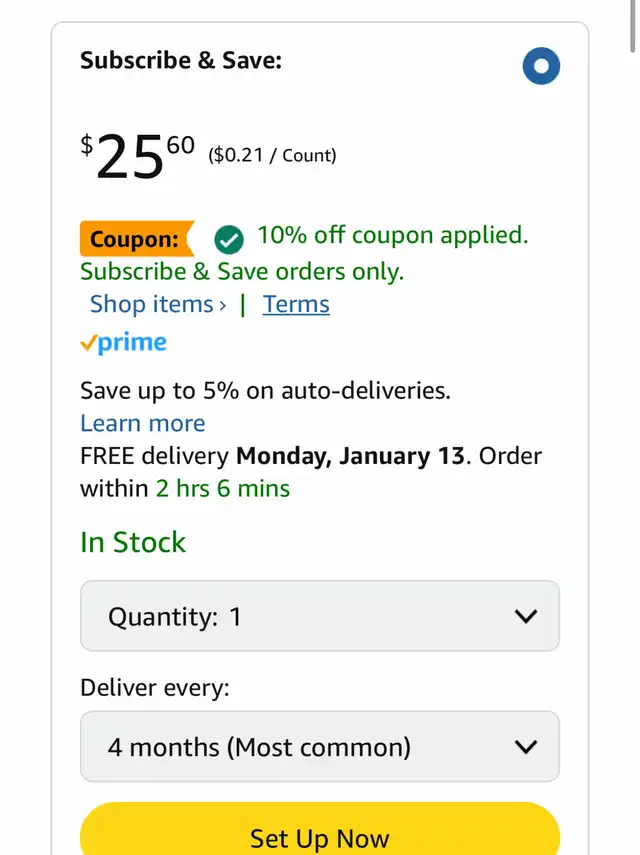Click the small arrow after Shop items
This screenshot has height=855, width=640.
(x=222, y=305)
